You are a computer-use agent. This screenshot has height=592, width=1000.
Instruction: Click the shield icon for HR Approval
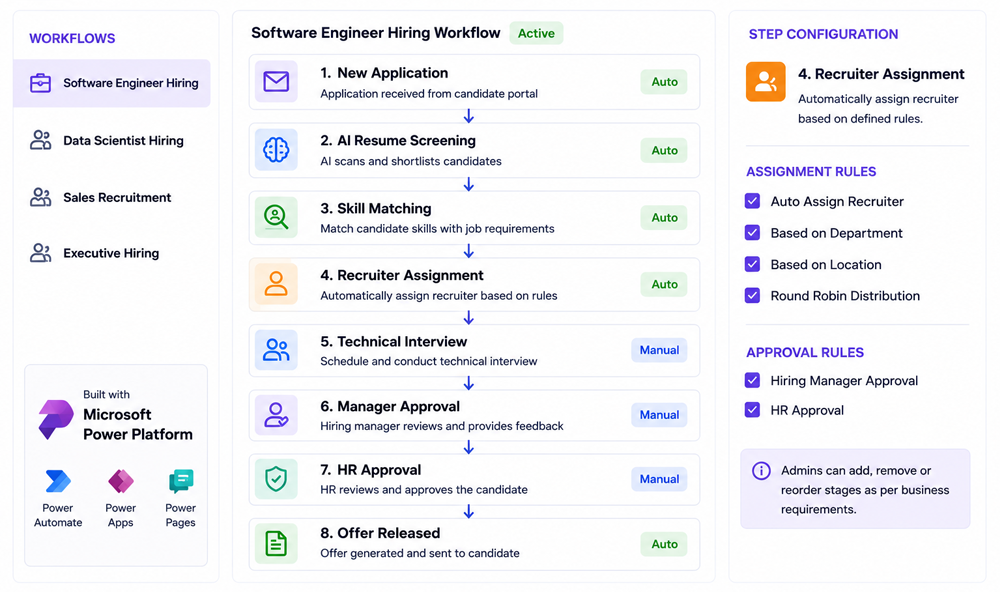pos(276,478)
